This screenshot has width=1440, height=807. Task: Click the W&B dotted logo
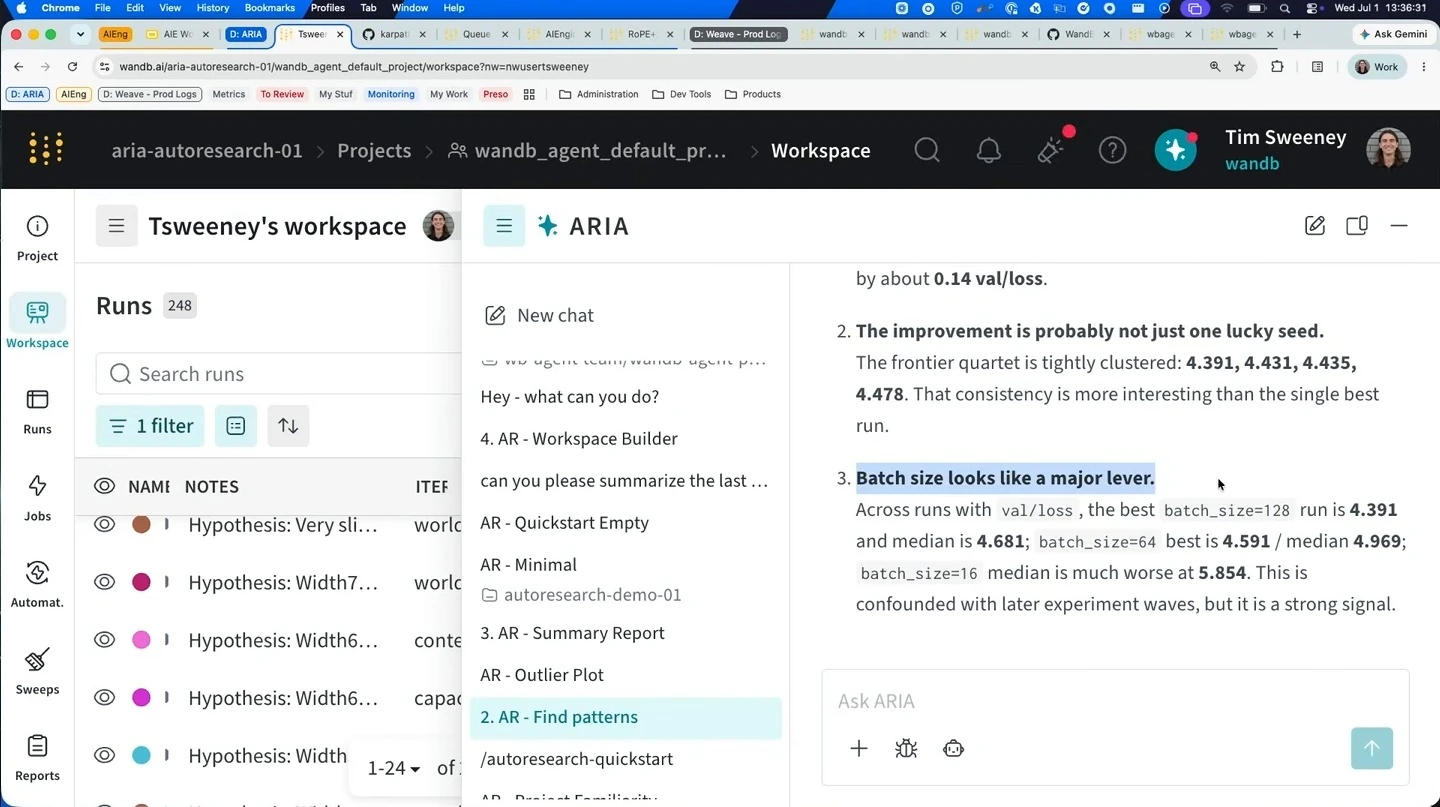(x=46, y=149)
